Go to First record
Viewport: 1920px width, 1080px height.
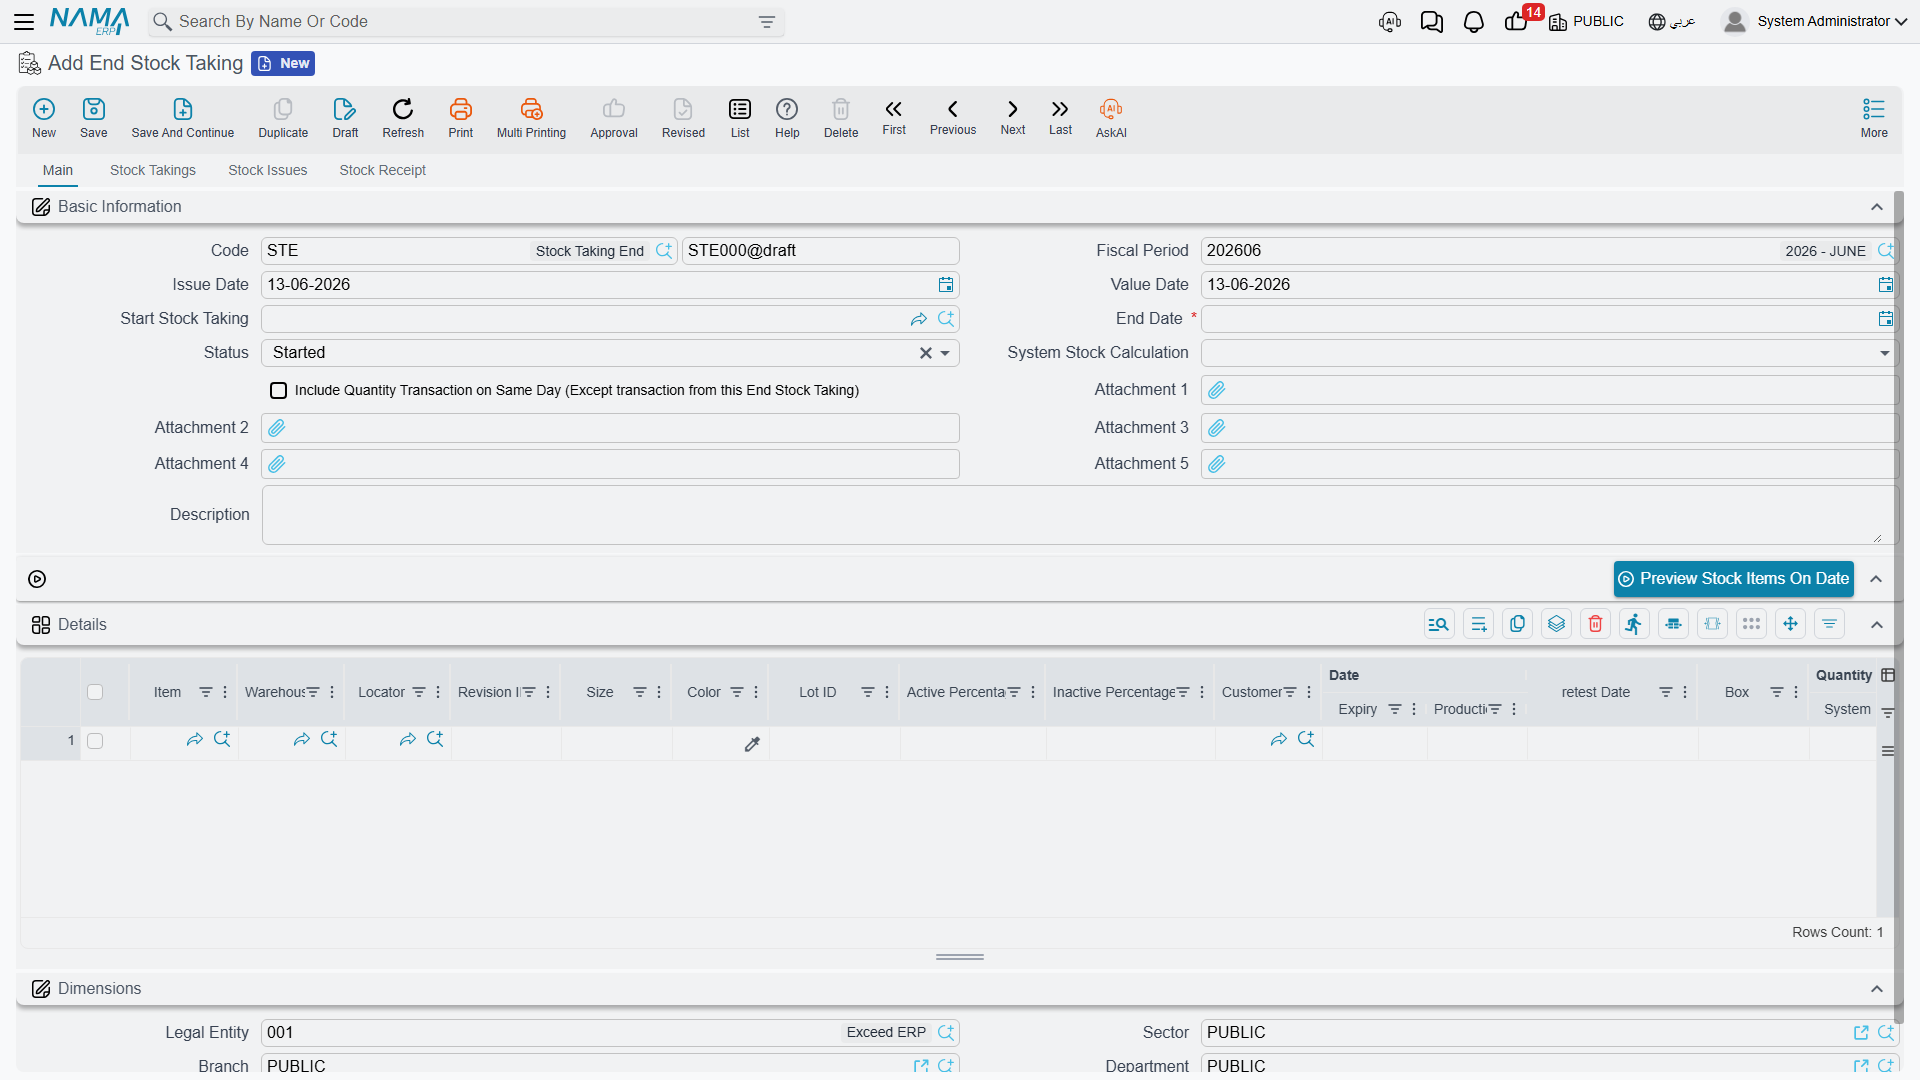point(894,117)
